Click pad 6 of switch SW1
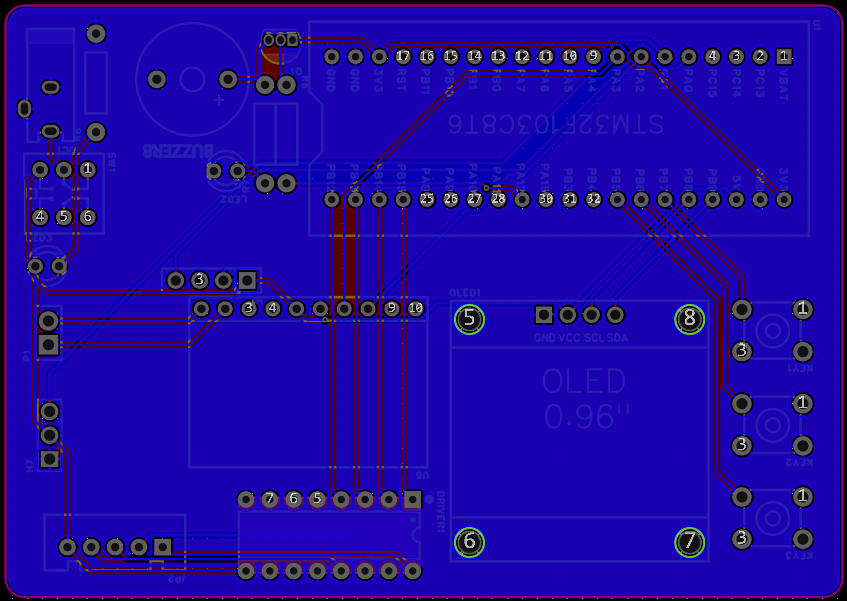The height and width of the screenshot is (601, 847). (x=88, y=217)
